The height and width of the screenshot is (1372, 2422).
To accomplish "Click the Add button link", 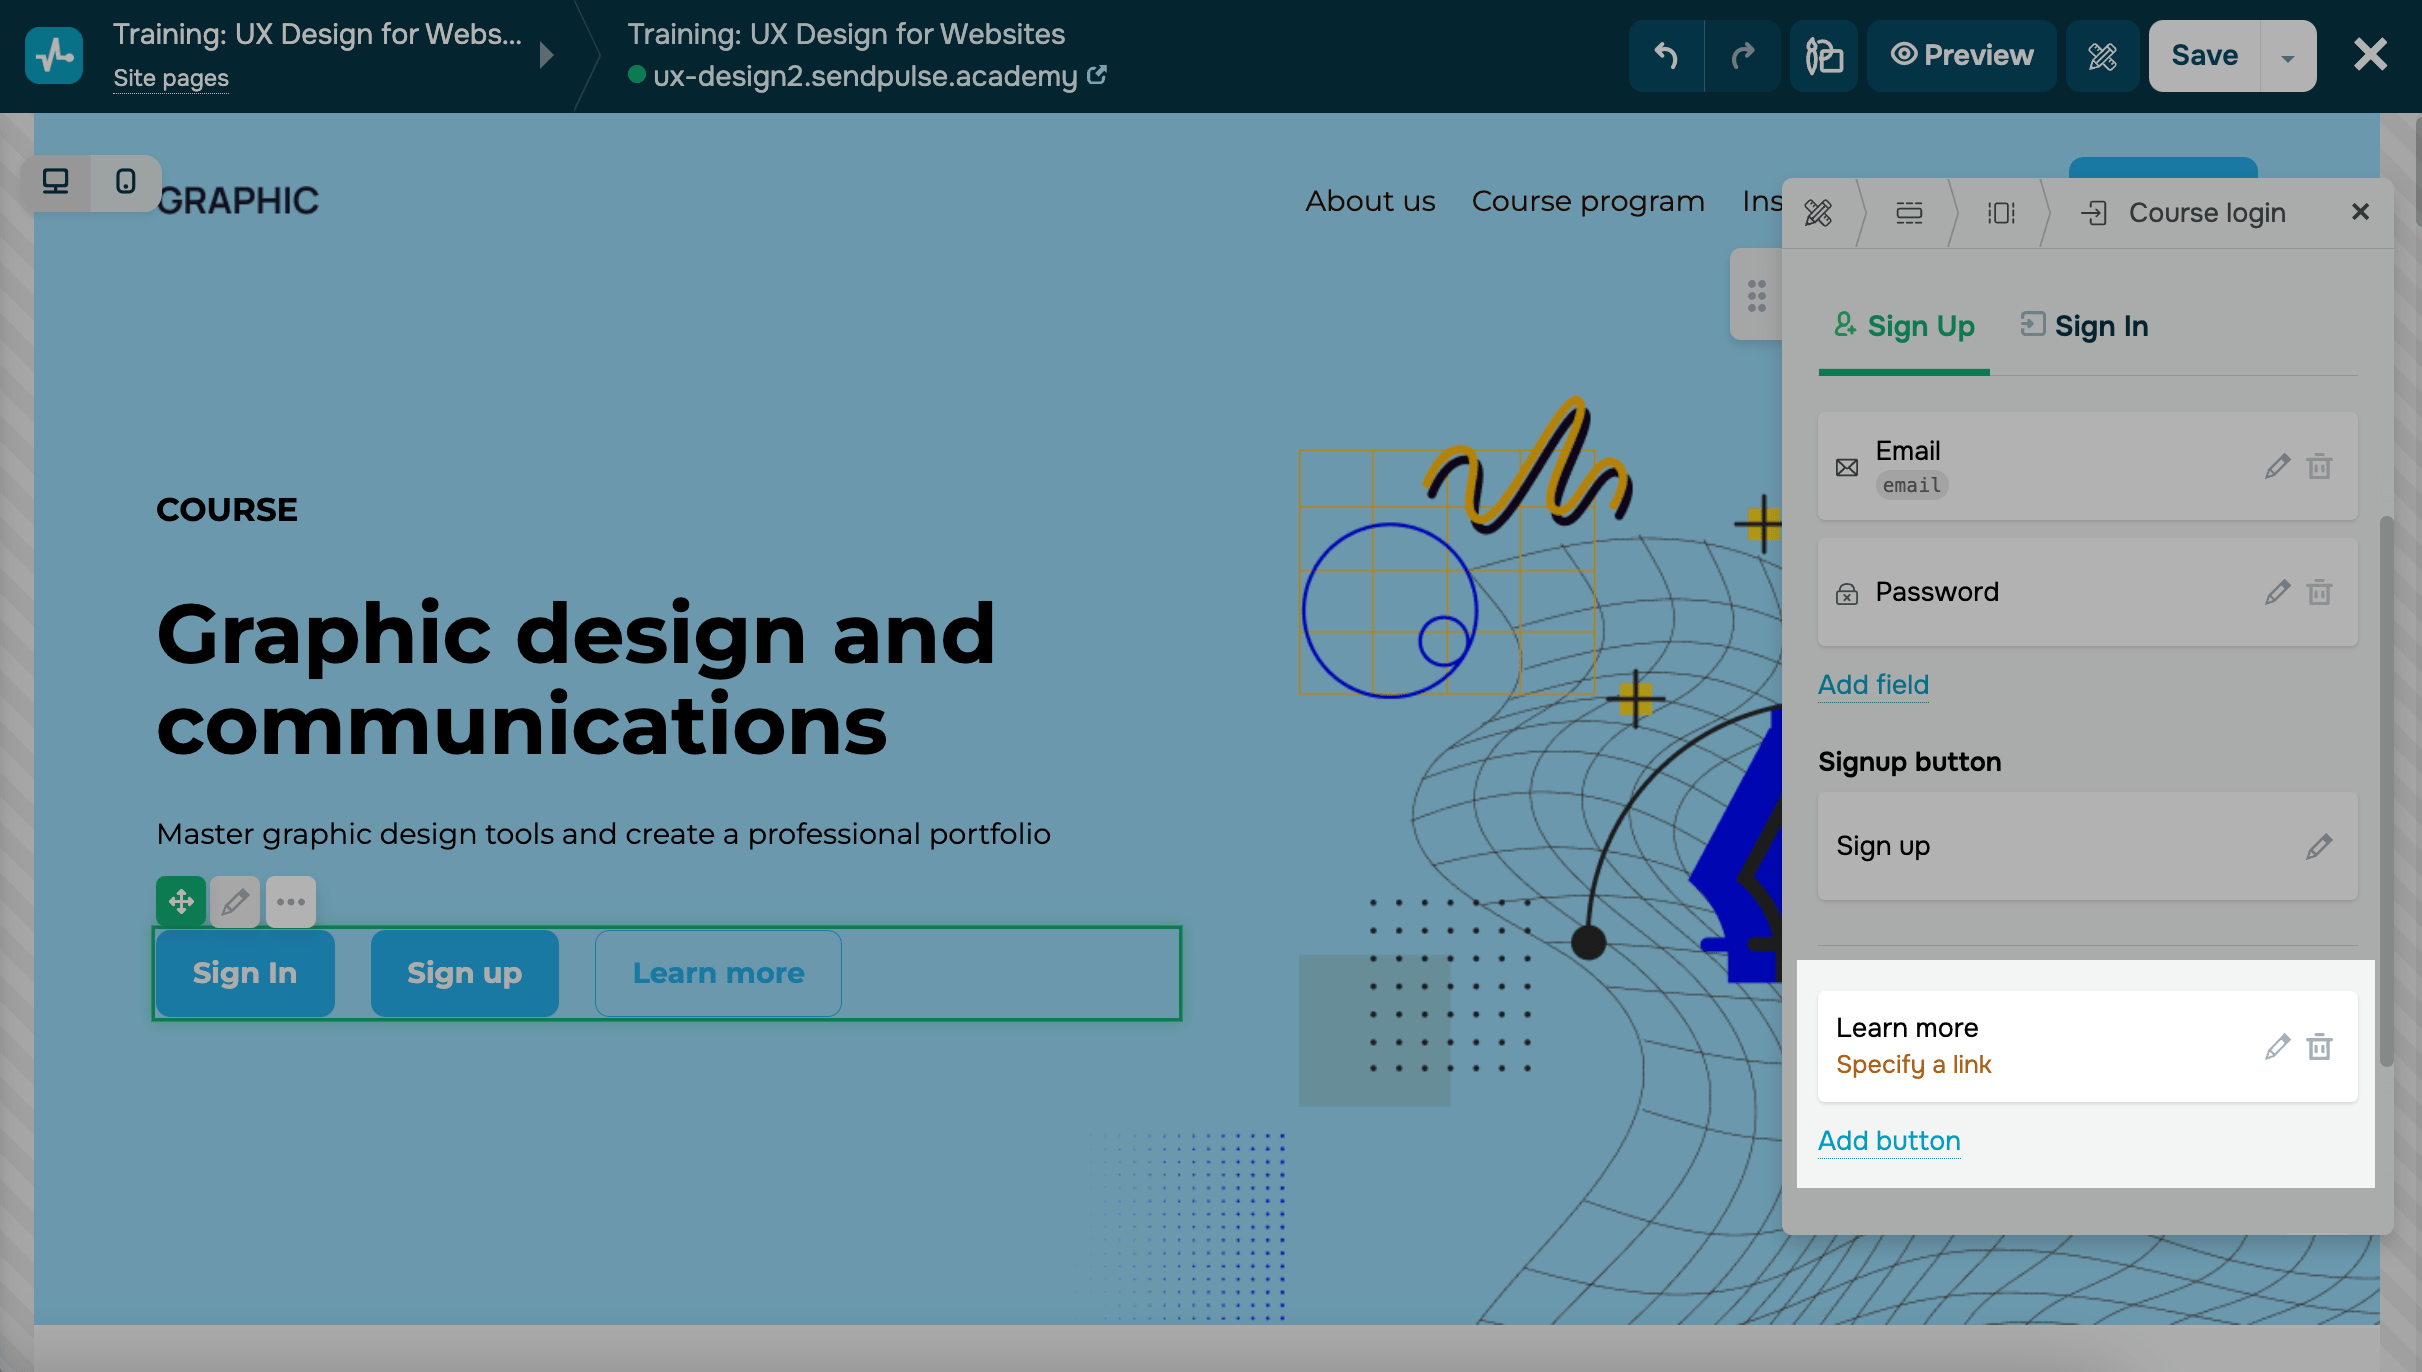I will tap(1888, 1141).
